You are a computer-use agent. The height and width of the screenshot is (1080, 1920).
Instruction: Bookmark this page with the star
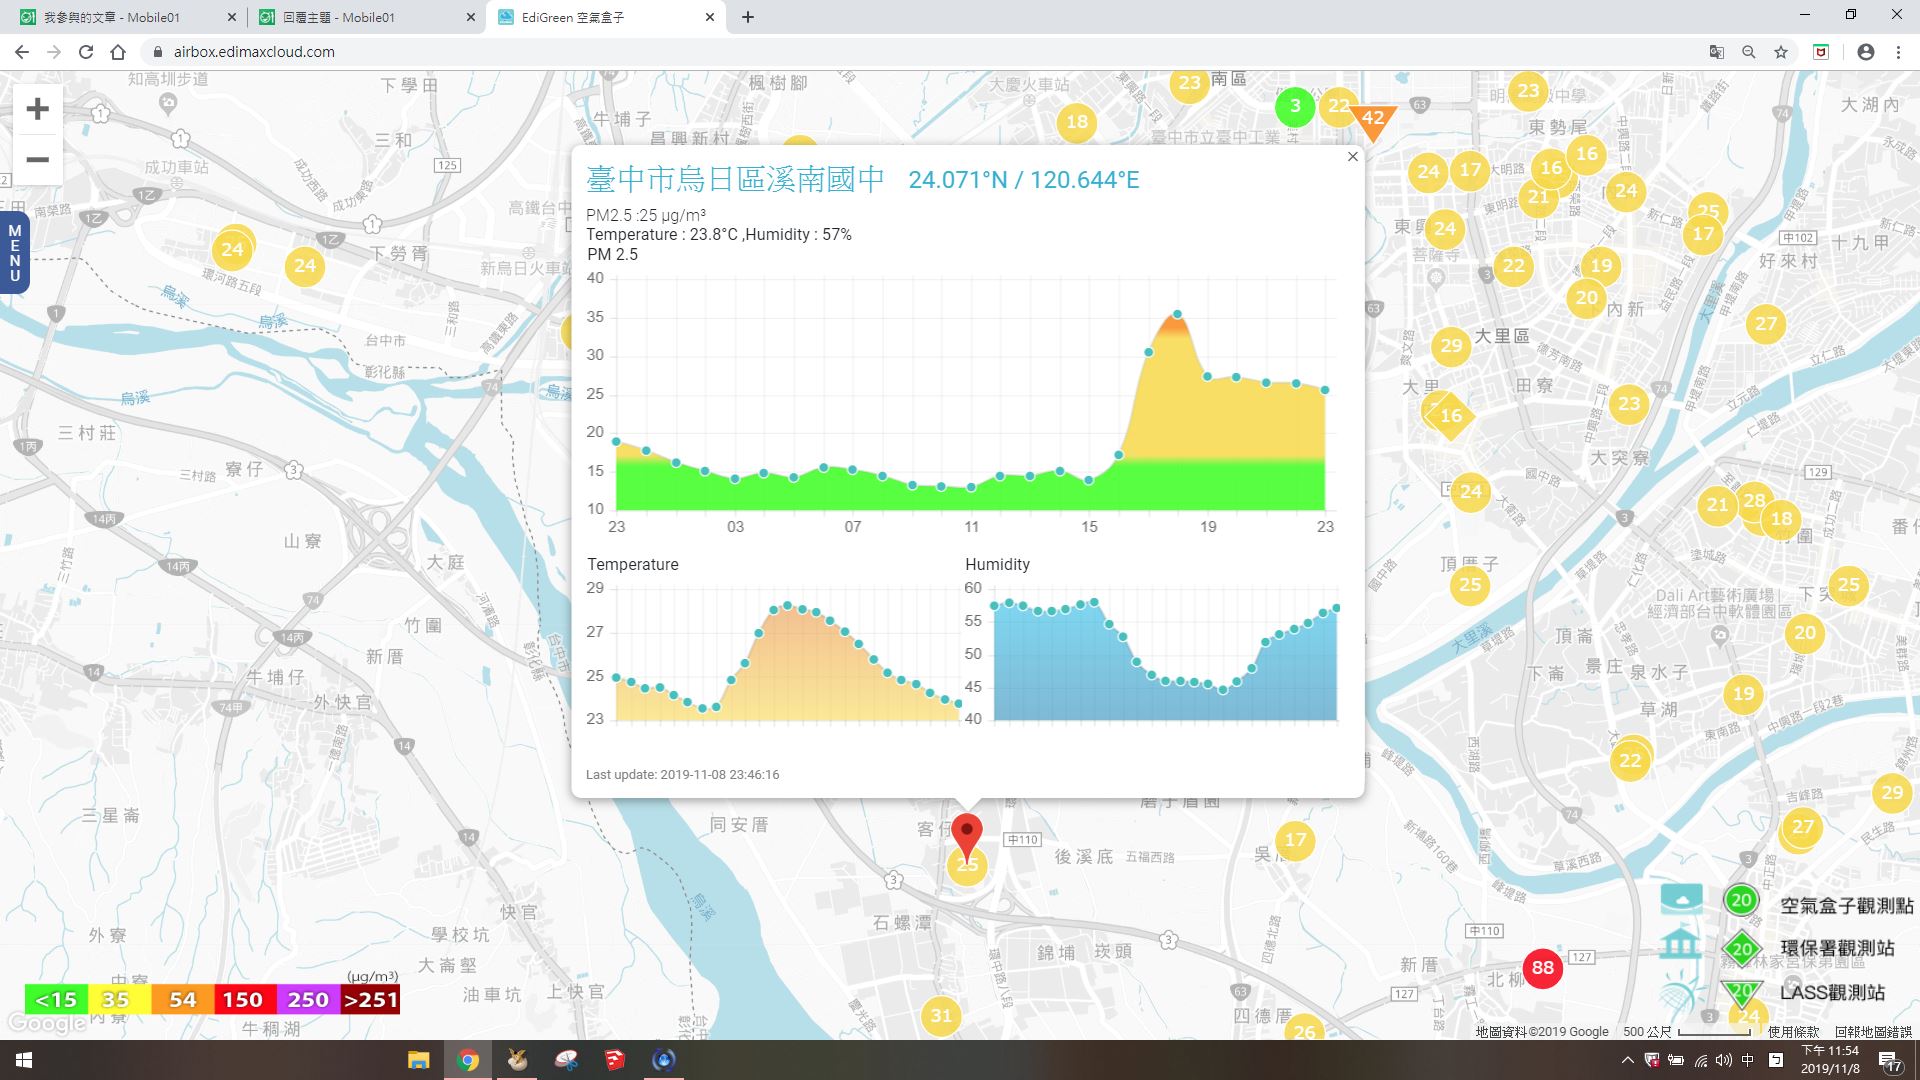pyautogui.click(x=1780, y=52)
